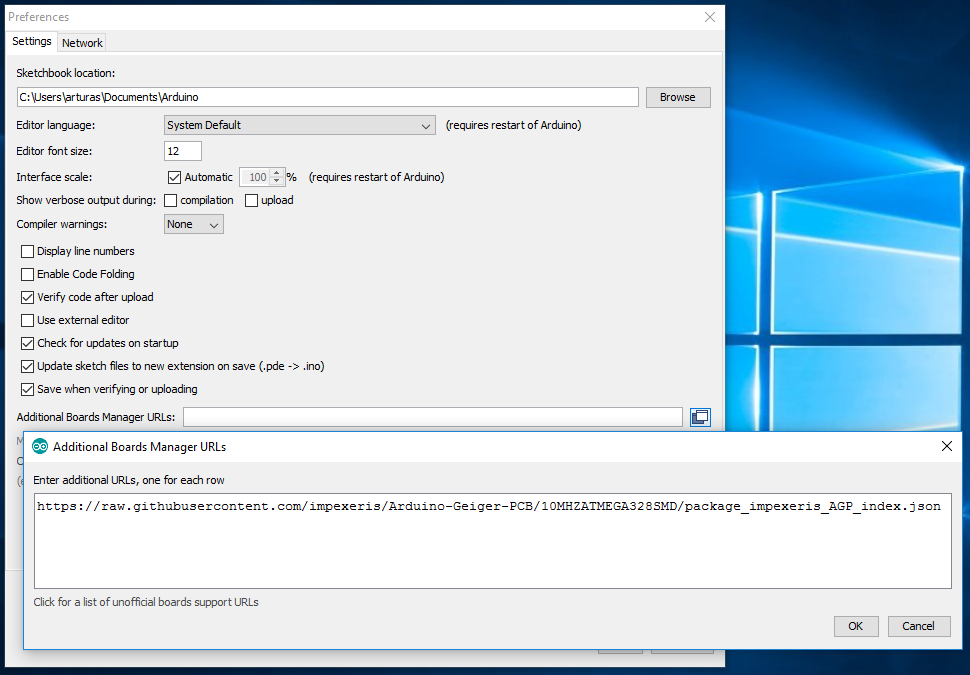Increase interface scale with the up arrow
This screenshot has height=675, width=970.
pyautogui.click(x=277, y=173)
